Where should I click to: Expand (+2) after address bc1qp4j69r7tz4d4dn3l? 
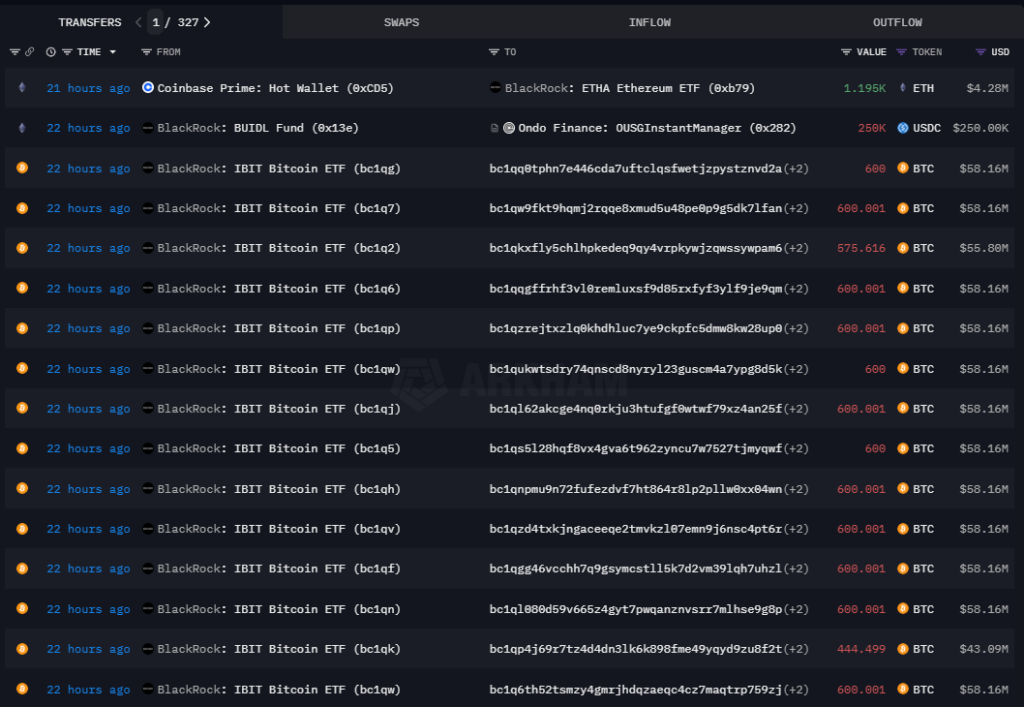(x=796, y=649)
